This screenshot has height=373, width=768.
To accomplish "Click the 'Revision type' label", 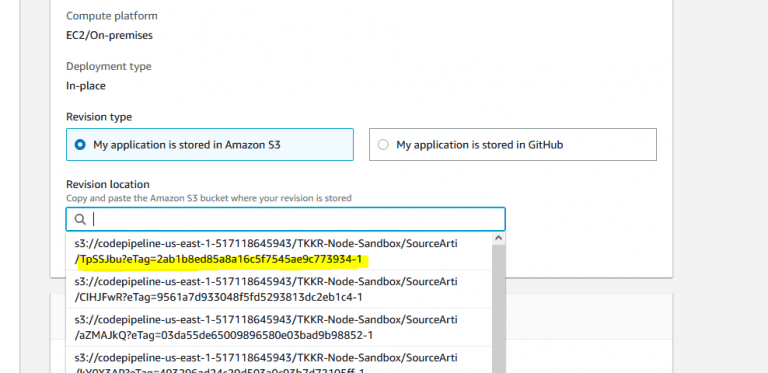I will [99, 117].
